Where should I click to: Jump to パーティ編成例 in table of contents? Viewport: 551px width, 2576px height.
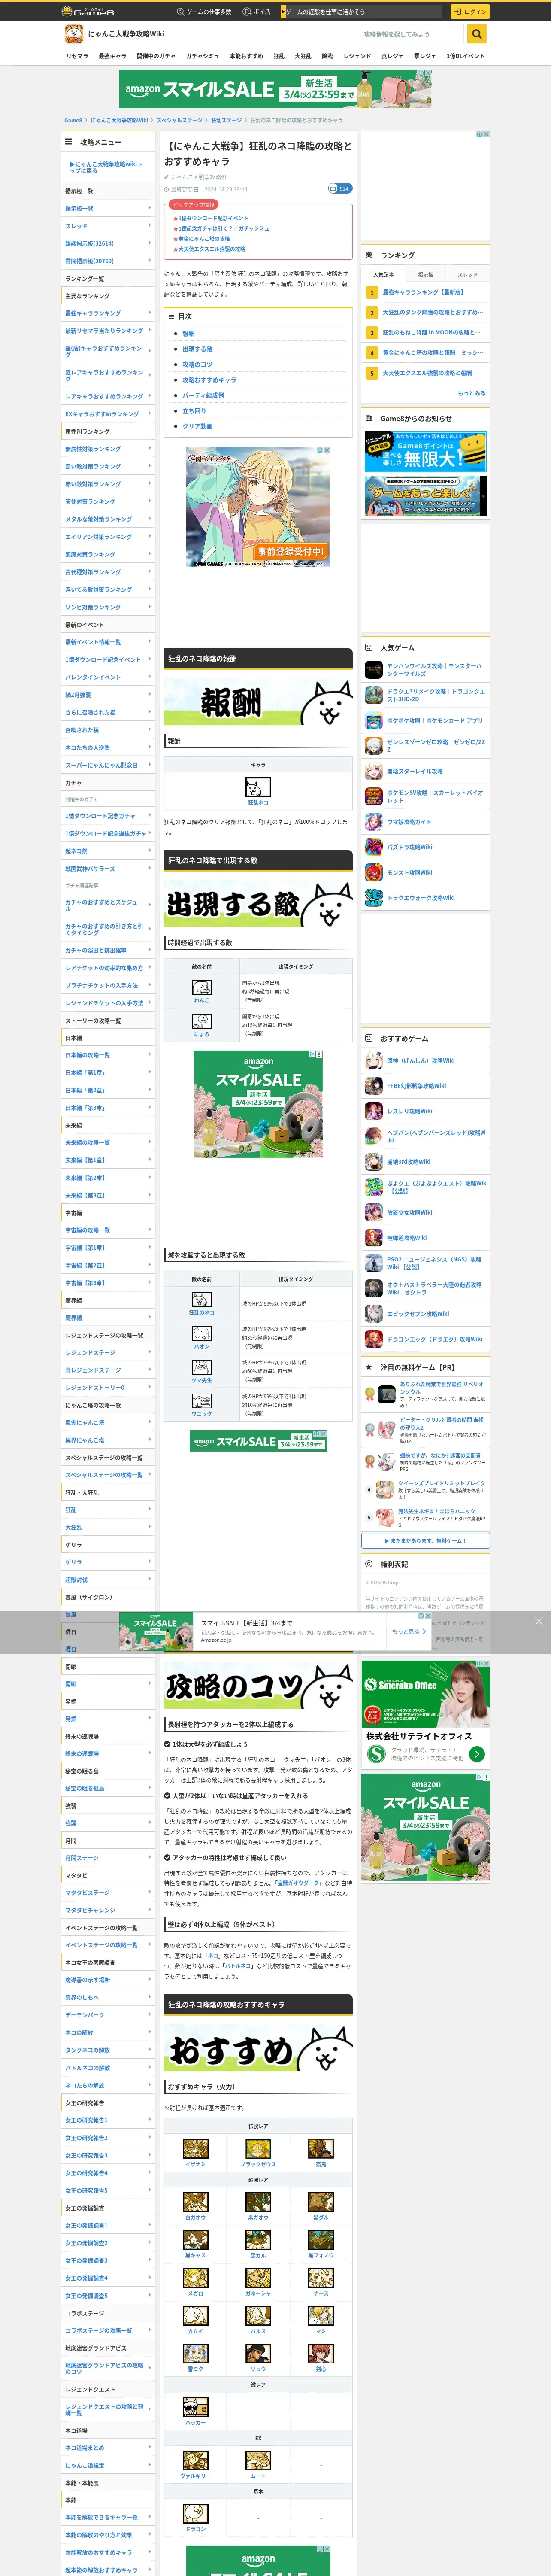(203, 395)
